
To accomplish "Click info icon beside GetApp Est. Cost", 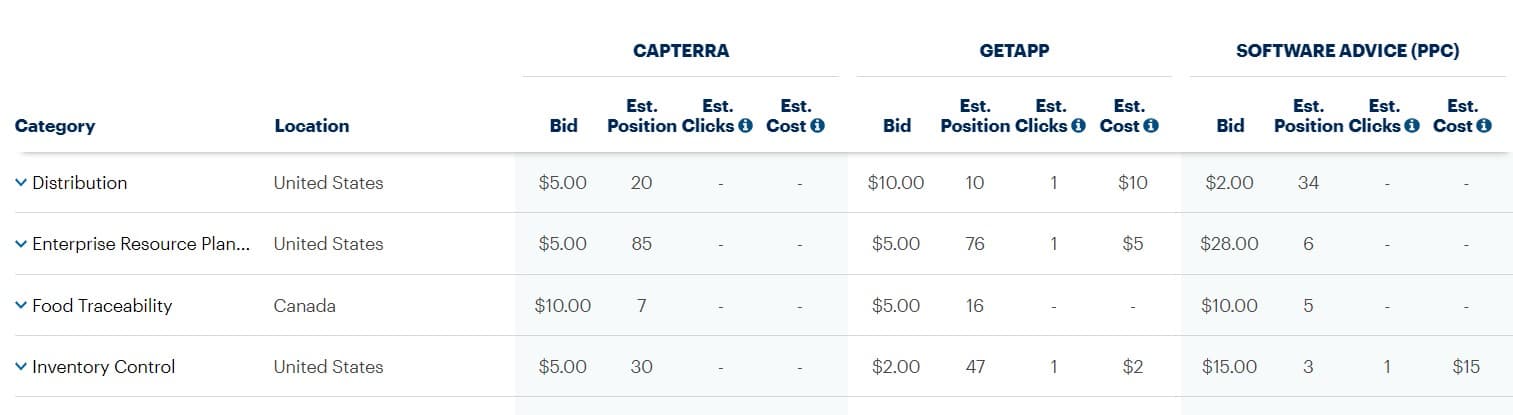I will click(x=1151, y=126).
